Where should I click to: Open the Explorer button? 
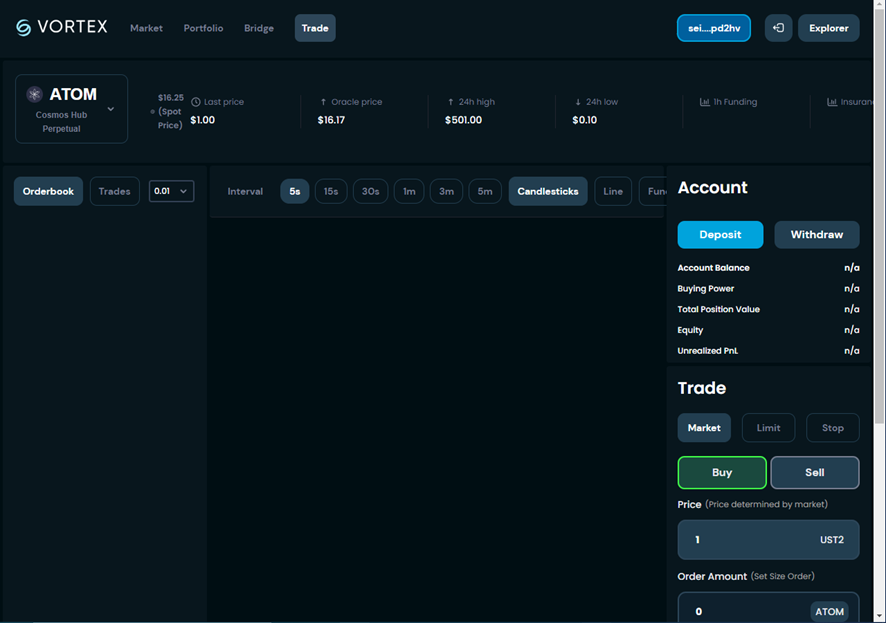[x=829, y=28]
